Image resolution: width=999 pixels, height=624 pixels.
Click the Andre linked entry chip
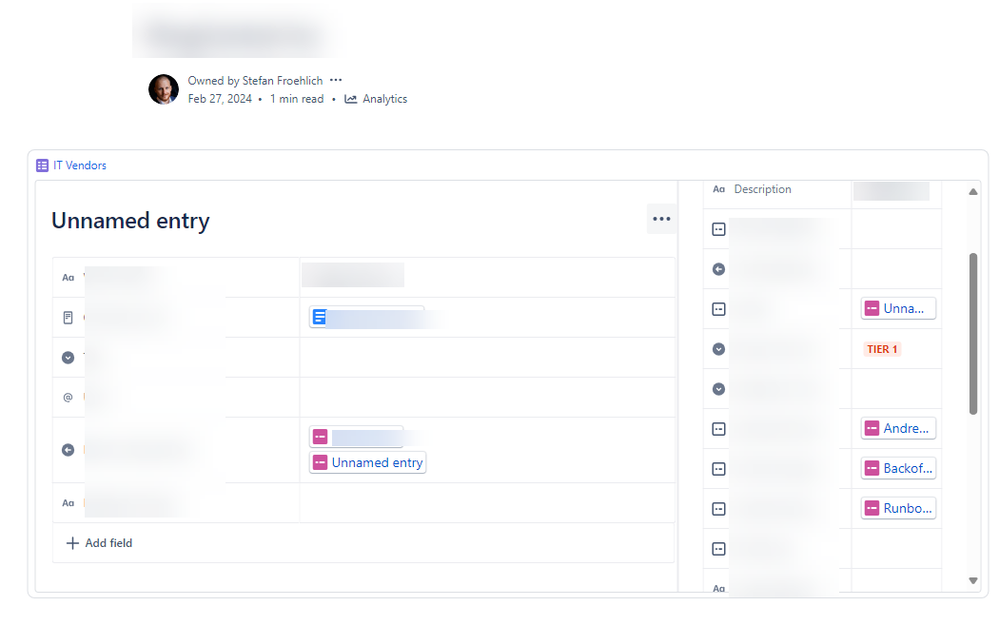pyautogui.click(x=897, y=428)
